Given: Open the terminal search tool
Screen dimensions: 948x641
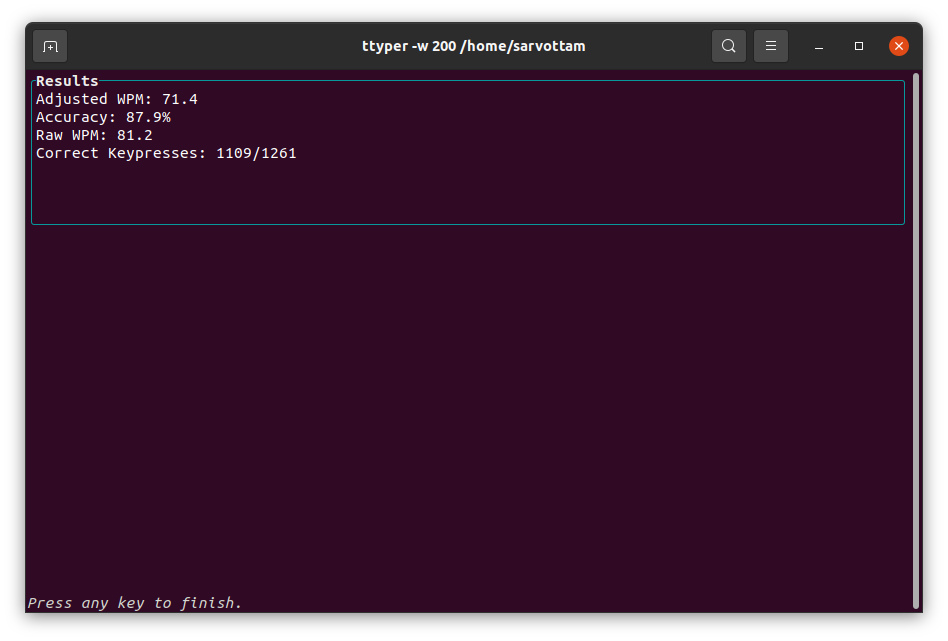Looking at the screenshot, I should click(x=729, y=46).
